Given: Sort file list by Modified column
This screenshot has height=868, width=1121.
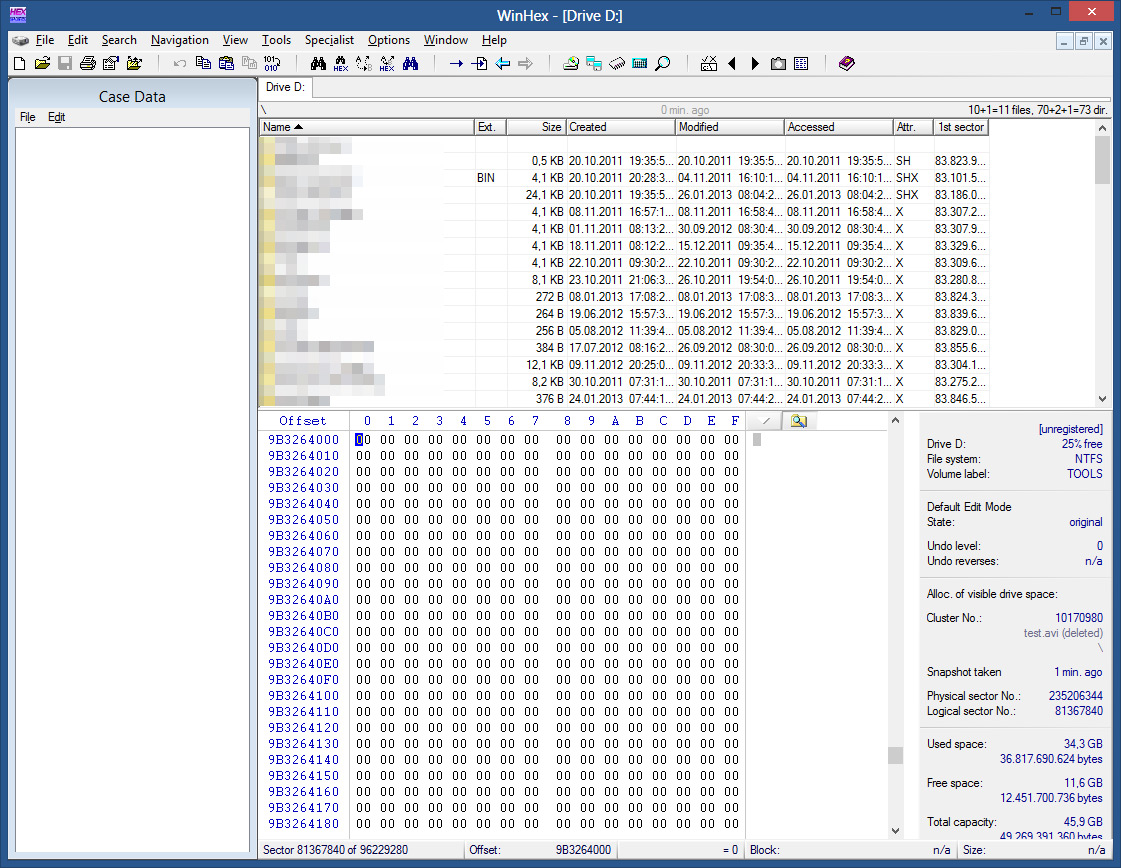Looking at the screenshot, I should pyautogui.click(x=730, y=127).
